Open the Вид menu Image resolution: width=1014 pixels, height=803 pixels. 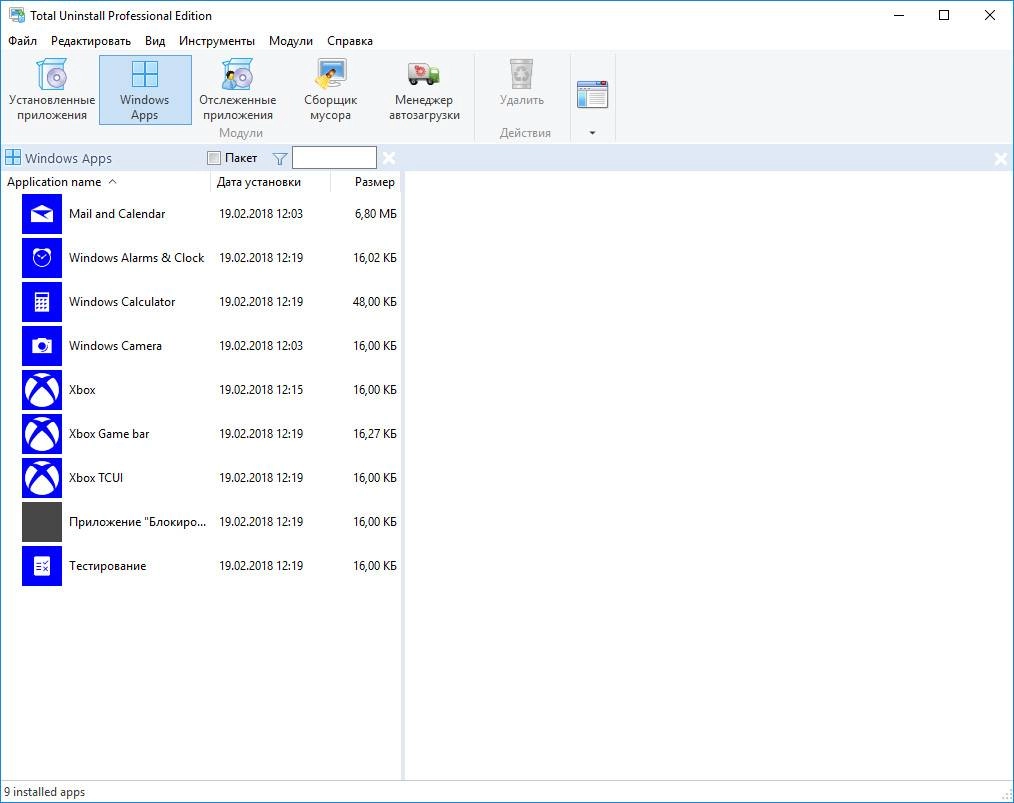tap(155, 41)
